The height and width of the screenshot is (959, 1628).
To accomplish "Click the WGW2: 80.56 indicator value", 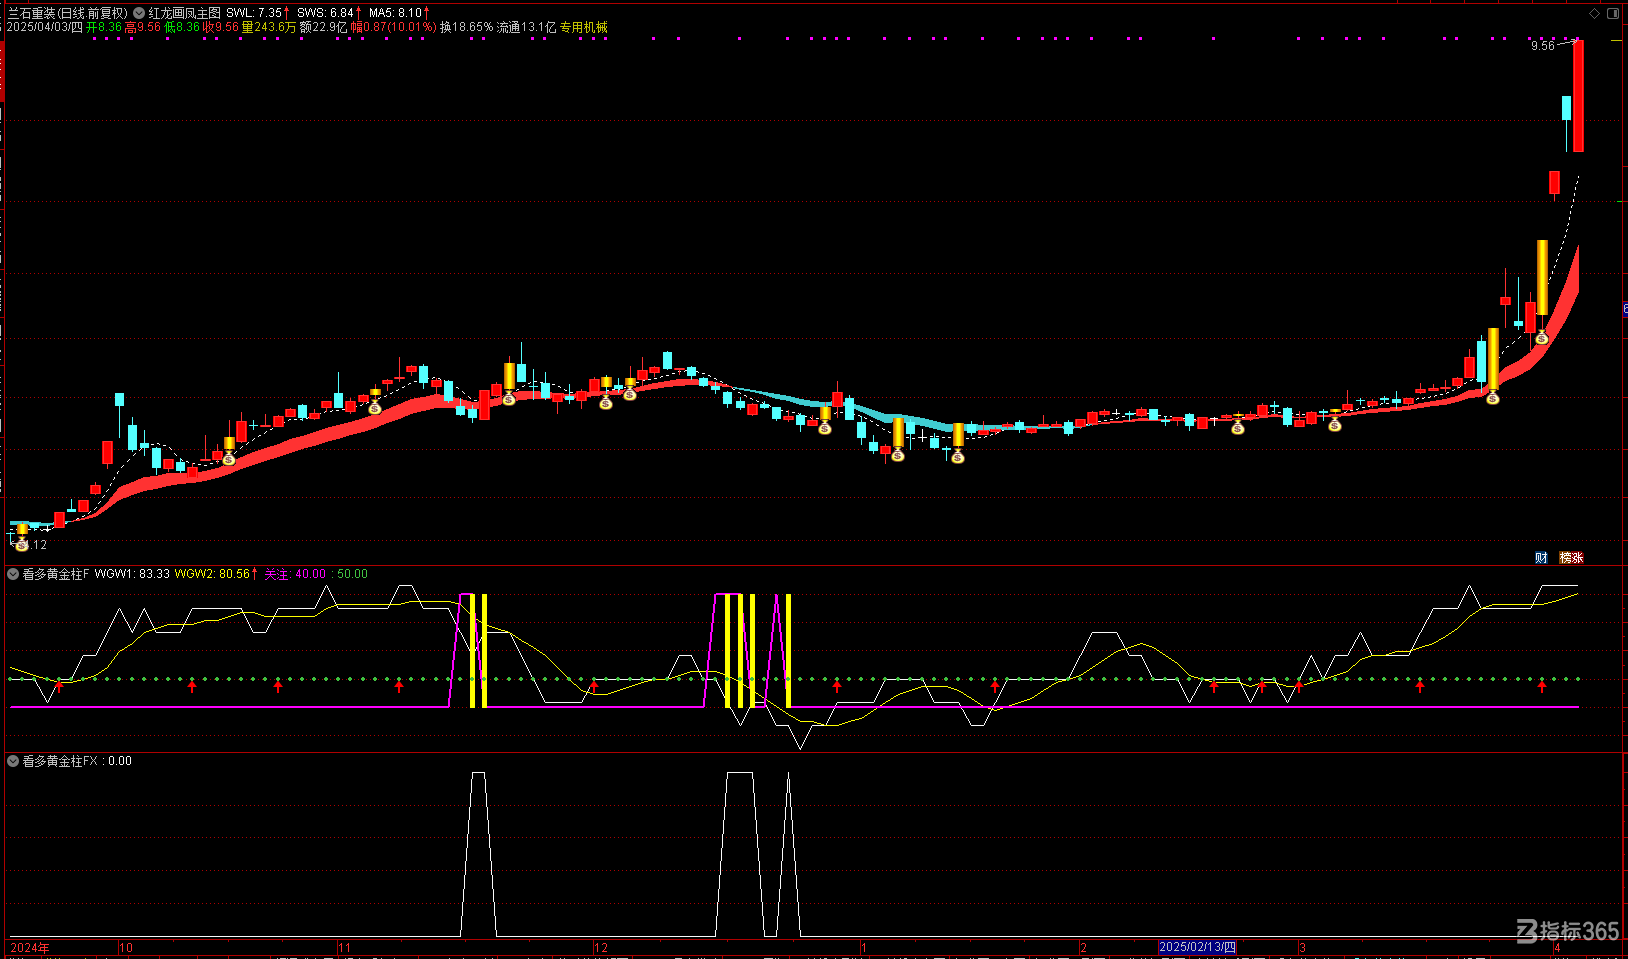I will click(212, 574).
